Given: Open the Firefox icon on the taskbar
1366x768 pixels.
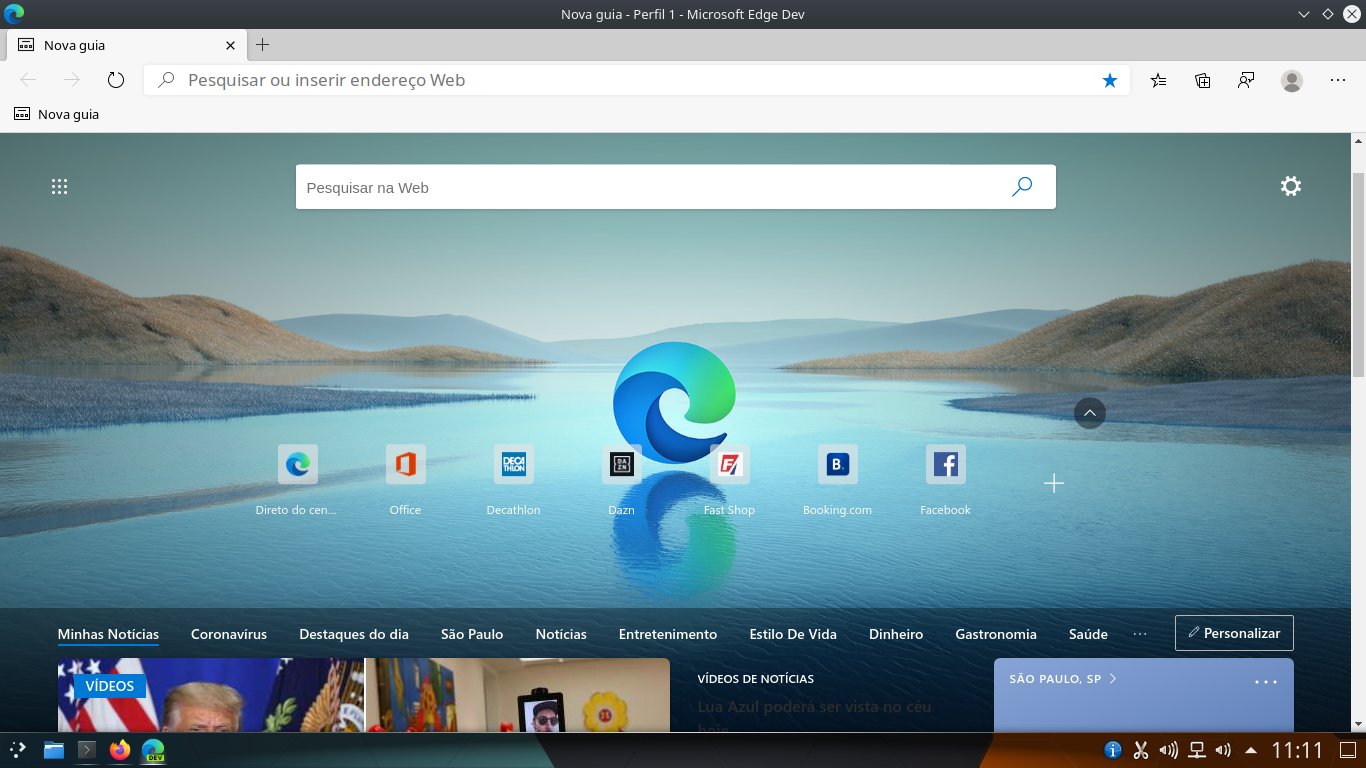Looking at the screenshot, I should pyautogui.click(x=119, y=750).
